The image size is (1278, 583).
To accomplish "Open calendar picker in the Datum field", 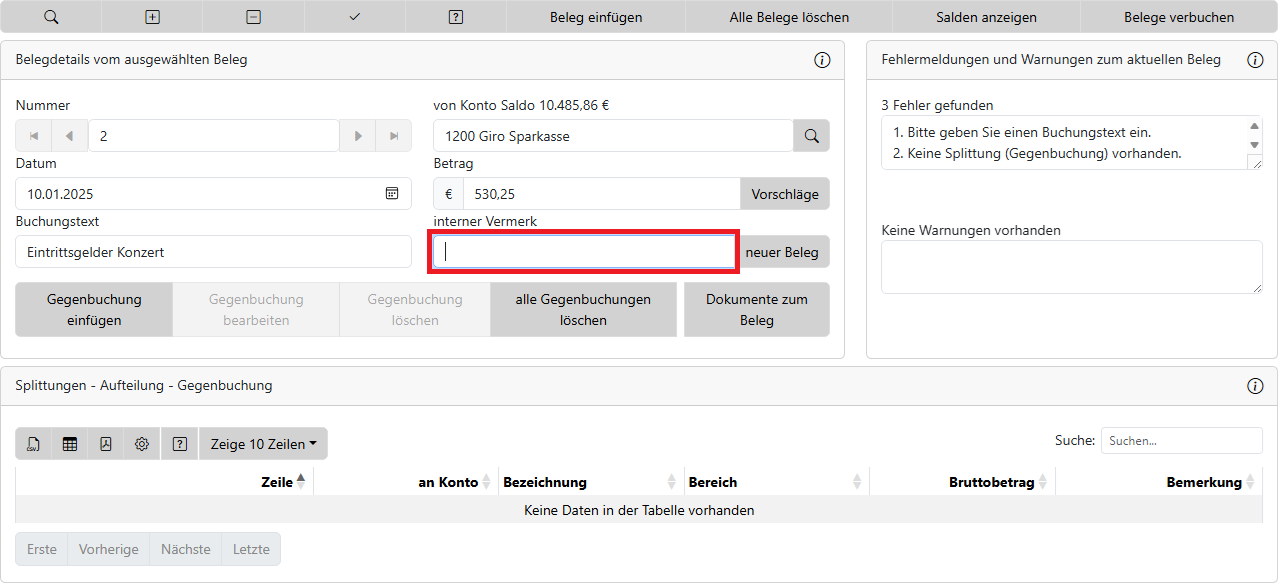I will (392, 194).
